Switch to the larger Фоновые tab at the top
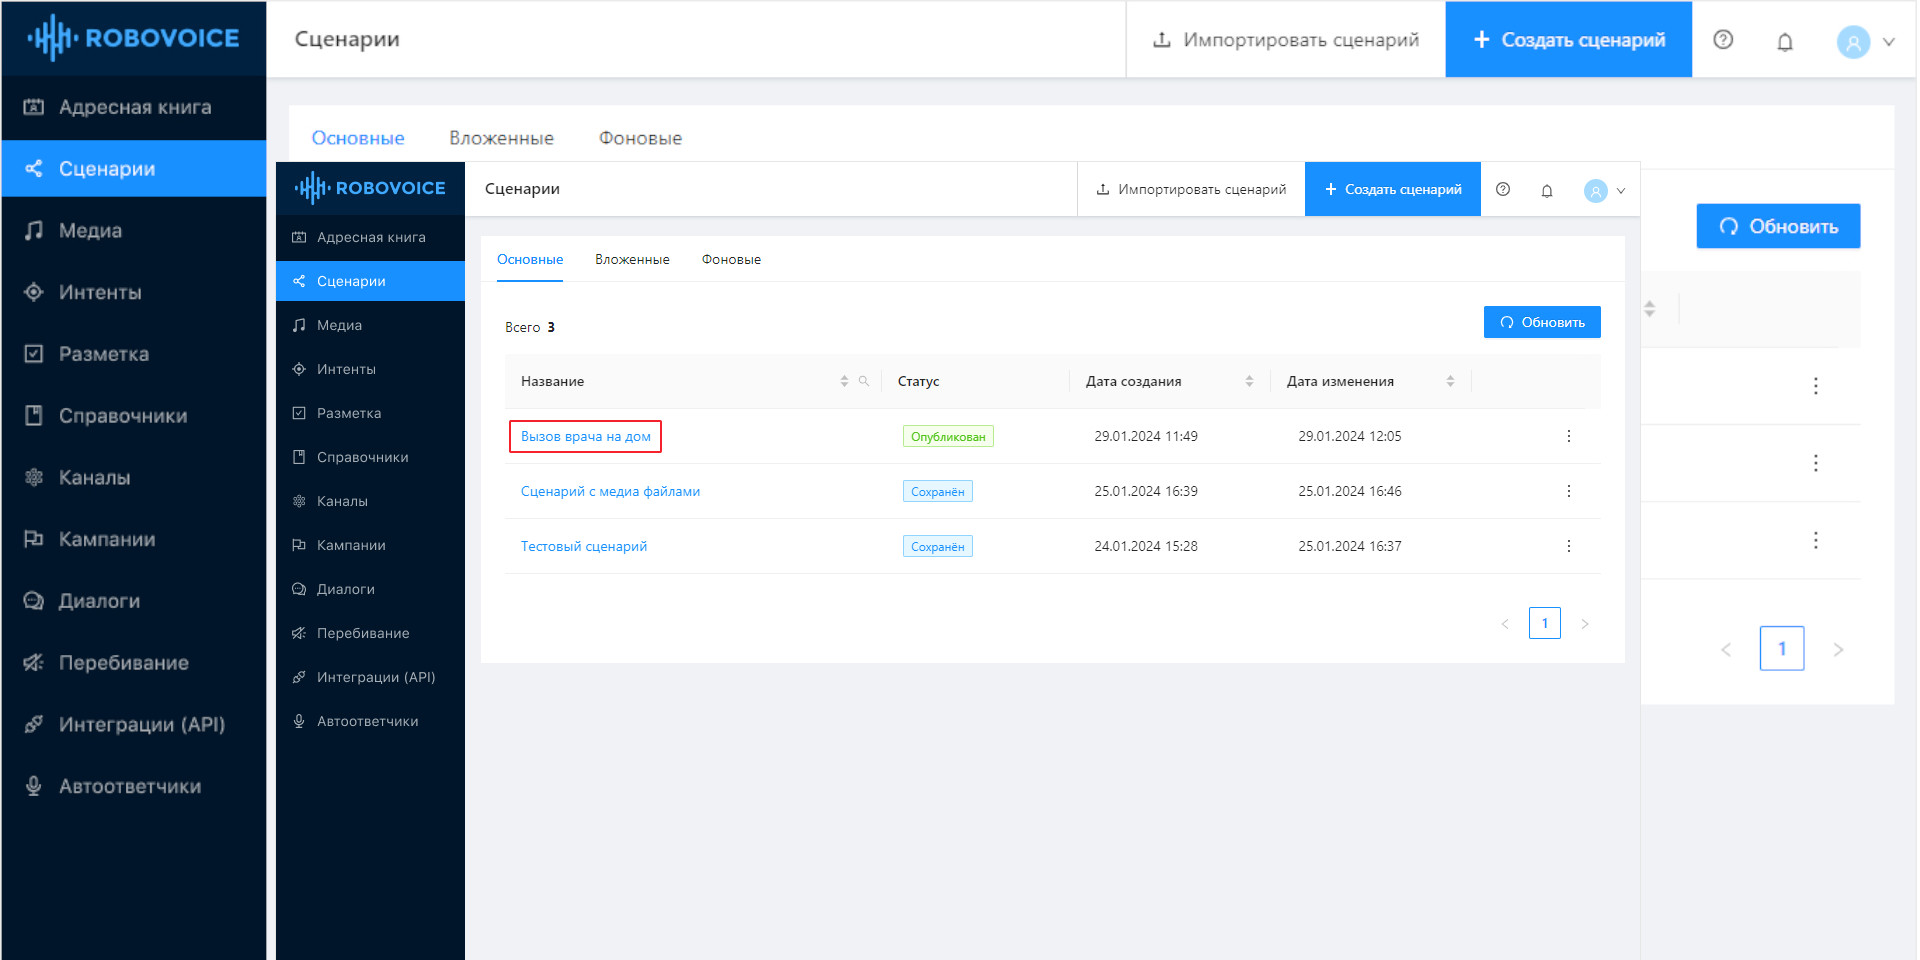1920x960 pixels. [x=640, y=138]
